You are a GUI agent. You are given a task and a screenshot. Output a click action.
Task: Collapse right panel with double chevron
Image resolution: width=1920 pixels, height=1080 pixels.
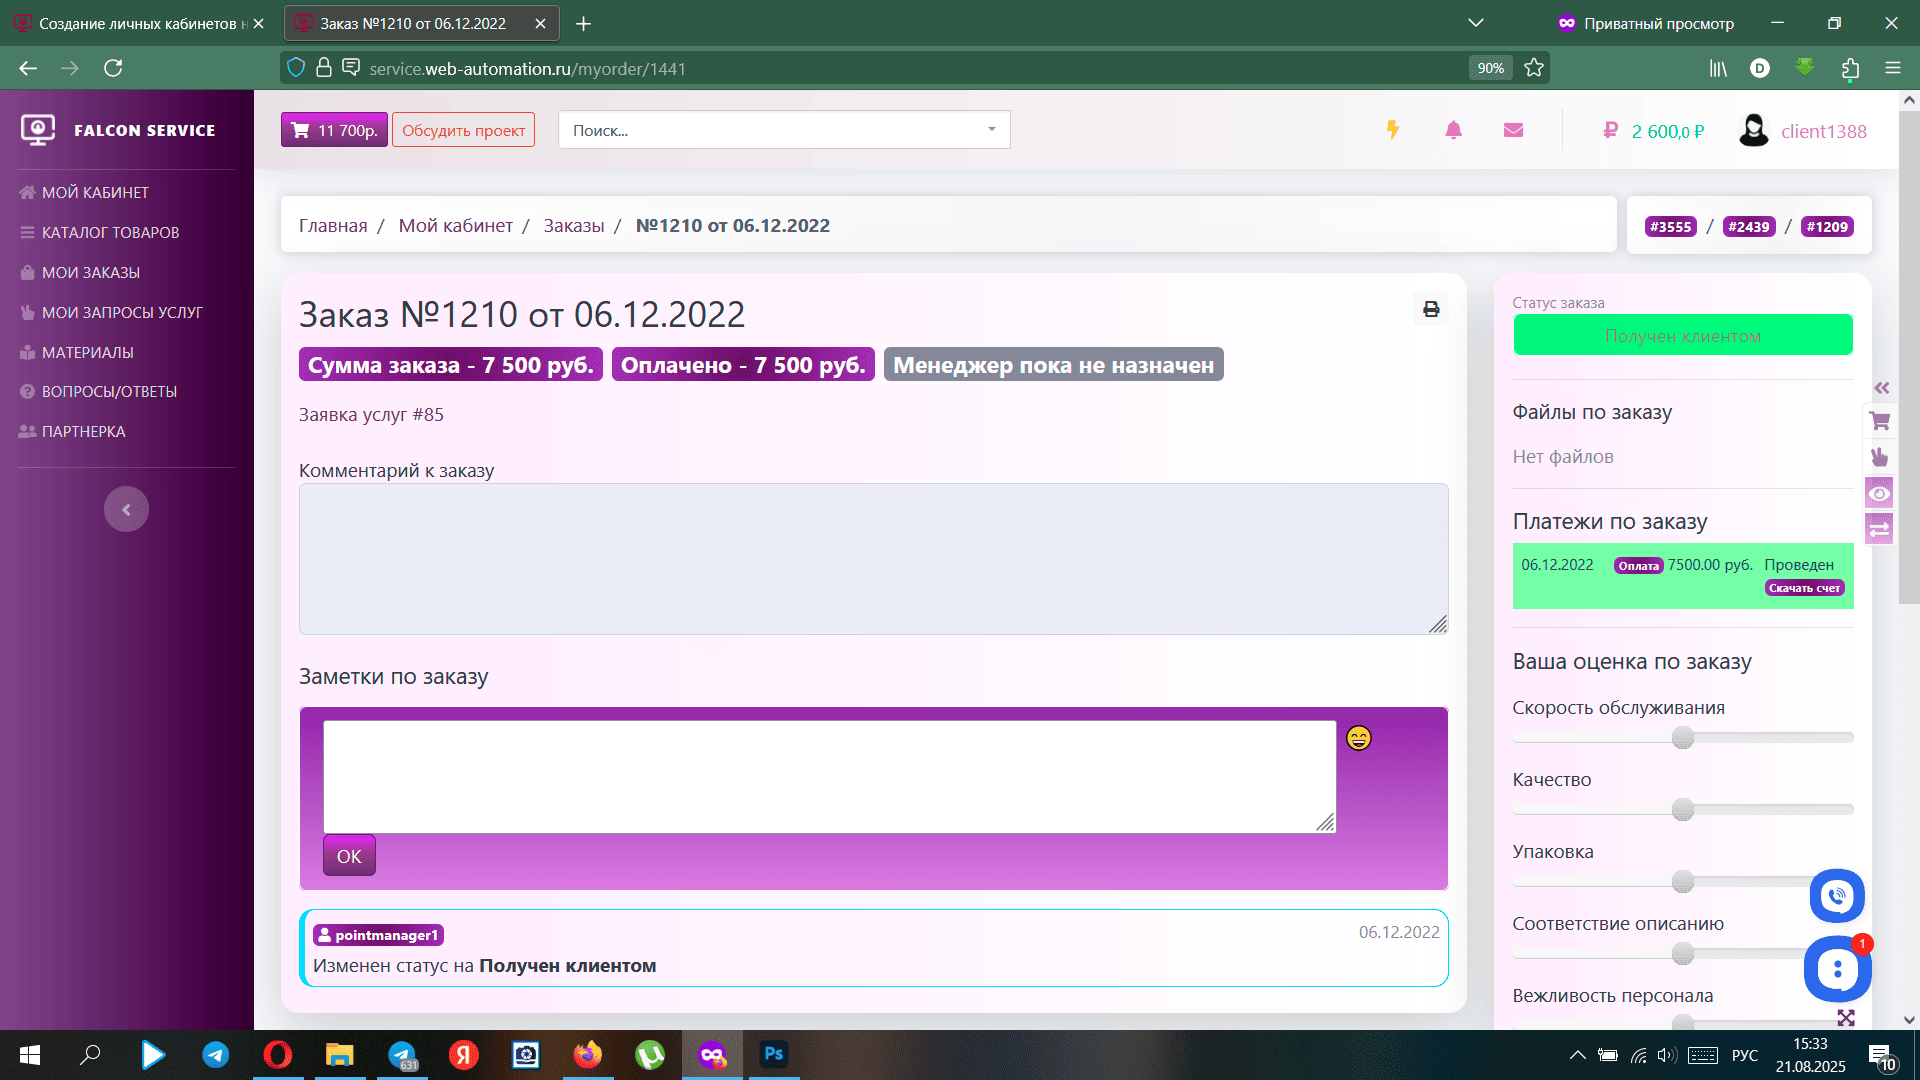1882,388
